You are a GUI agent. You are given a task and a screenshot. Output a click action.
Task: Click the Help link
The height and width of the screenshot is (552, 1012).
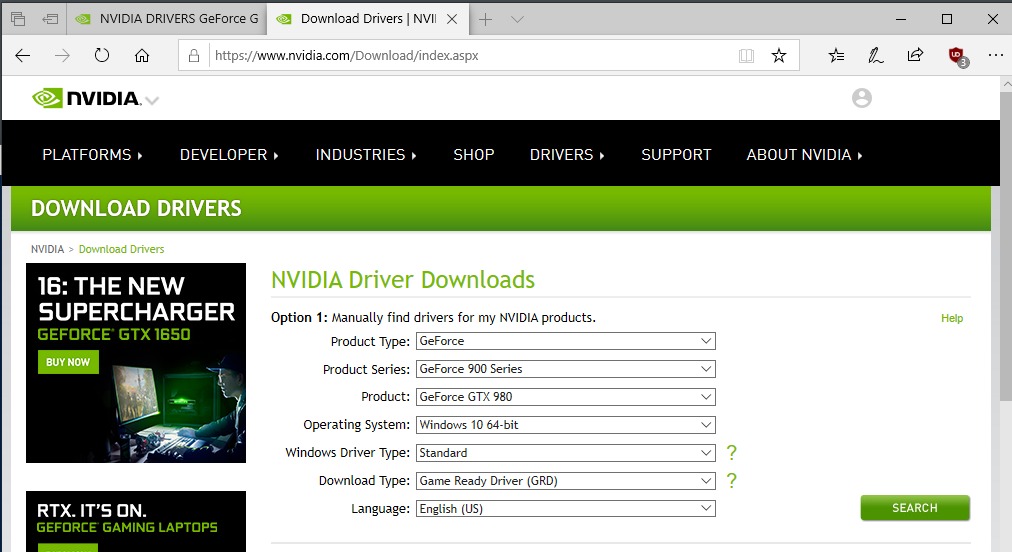[952, 318]
